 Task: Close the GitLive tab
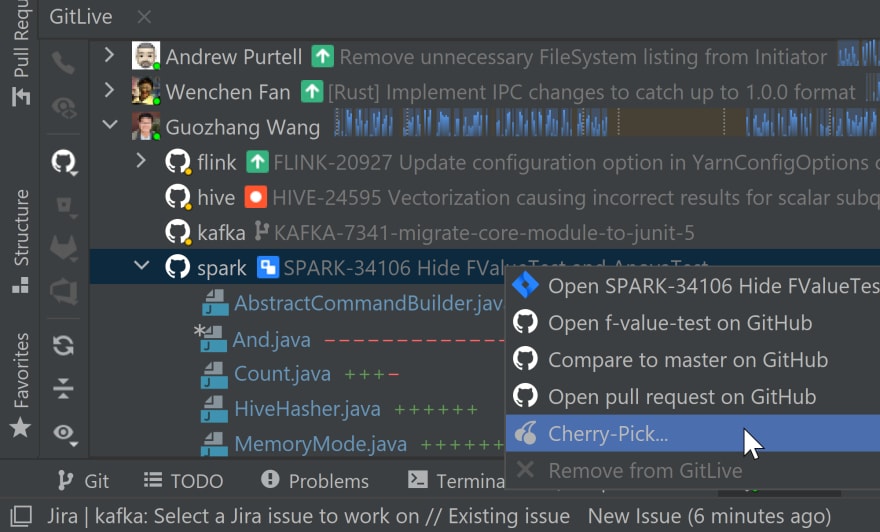(x=144, y=17)
